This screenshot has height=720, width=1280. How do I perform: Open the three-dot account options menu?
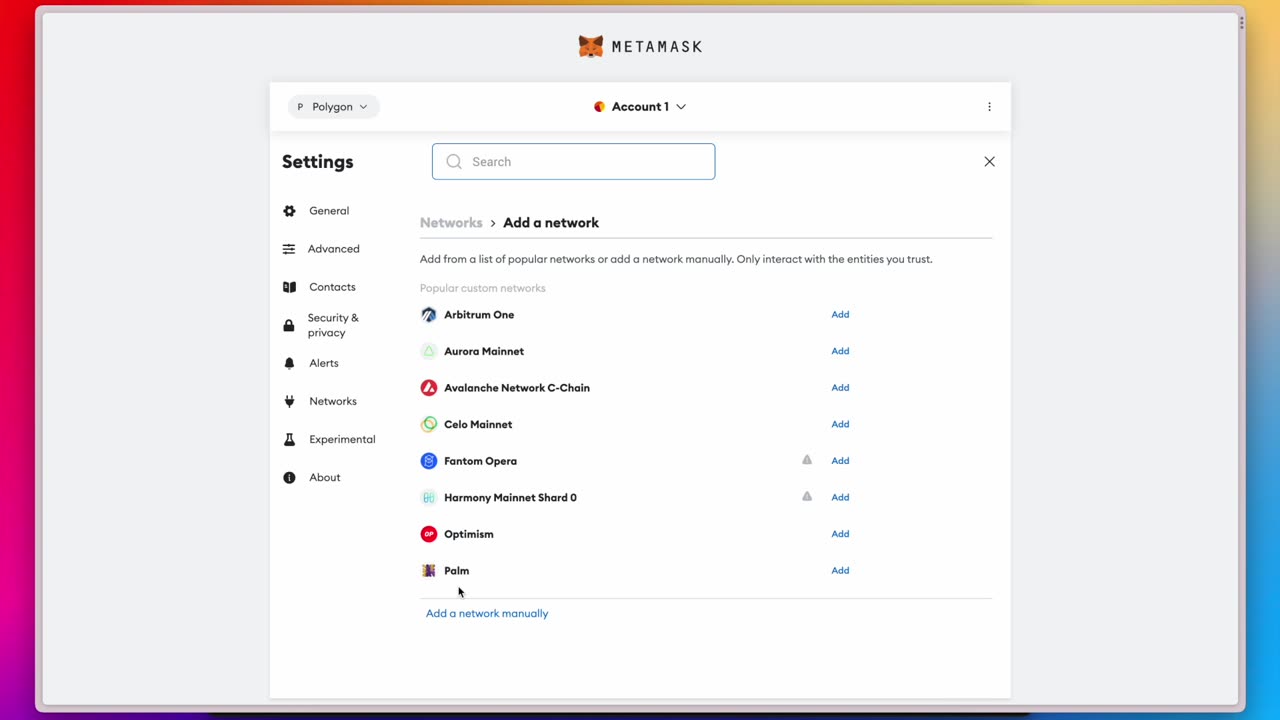[x=989, y=107]
